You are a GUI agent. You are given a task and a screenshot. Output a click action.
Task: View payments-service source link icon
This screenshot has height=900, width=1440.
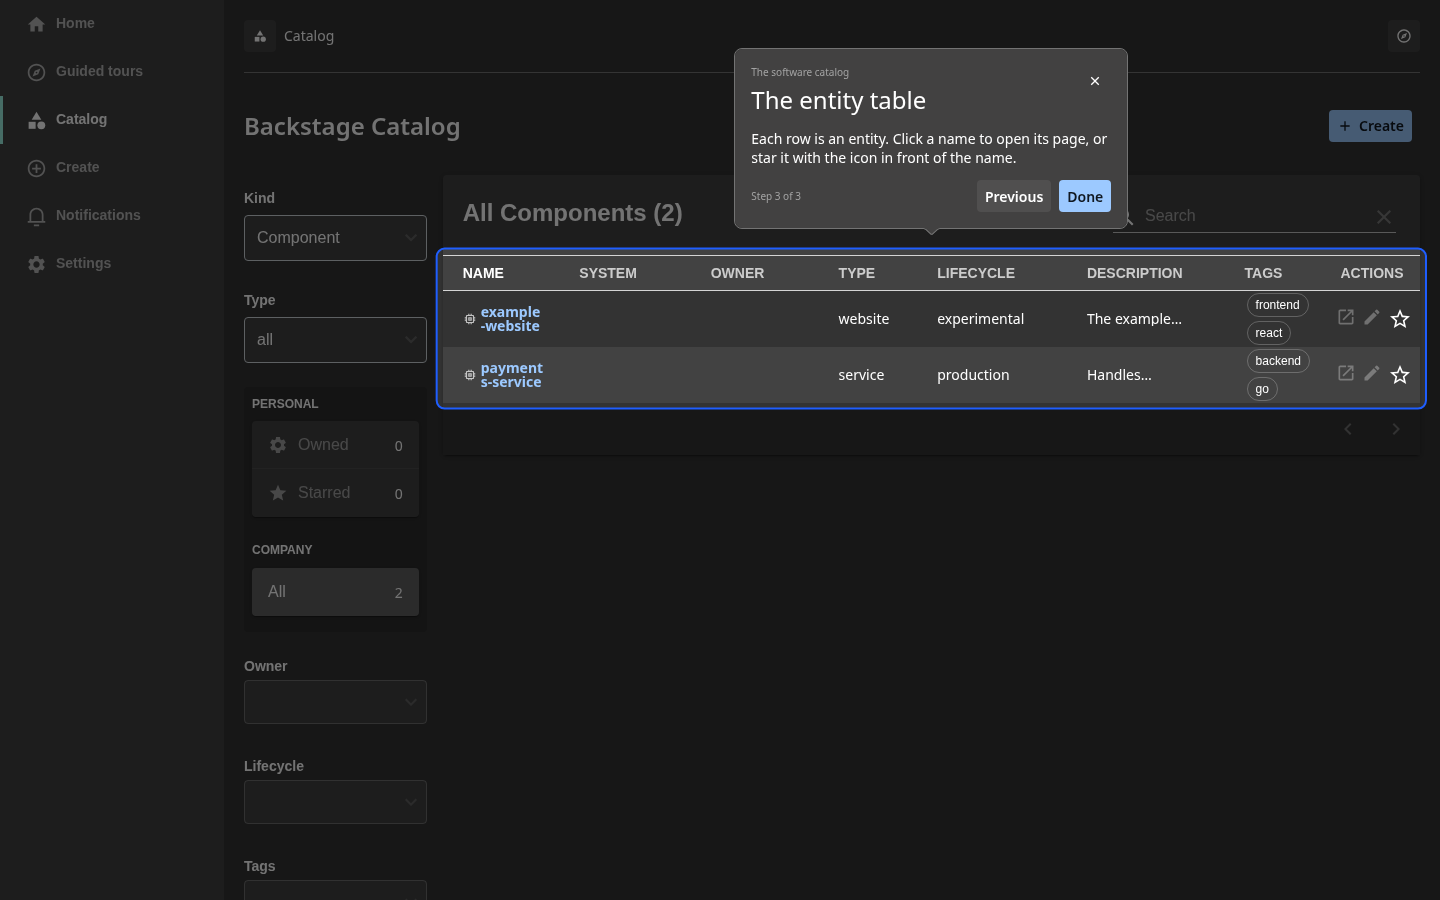[x=1346, y=373]
